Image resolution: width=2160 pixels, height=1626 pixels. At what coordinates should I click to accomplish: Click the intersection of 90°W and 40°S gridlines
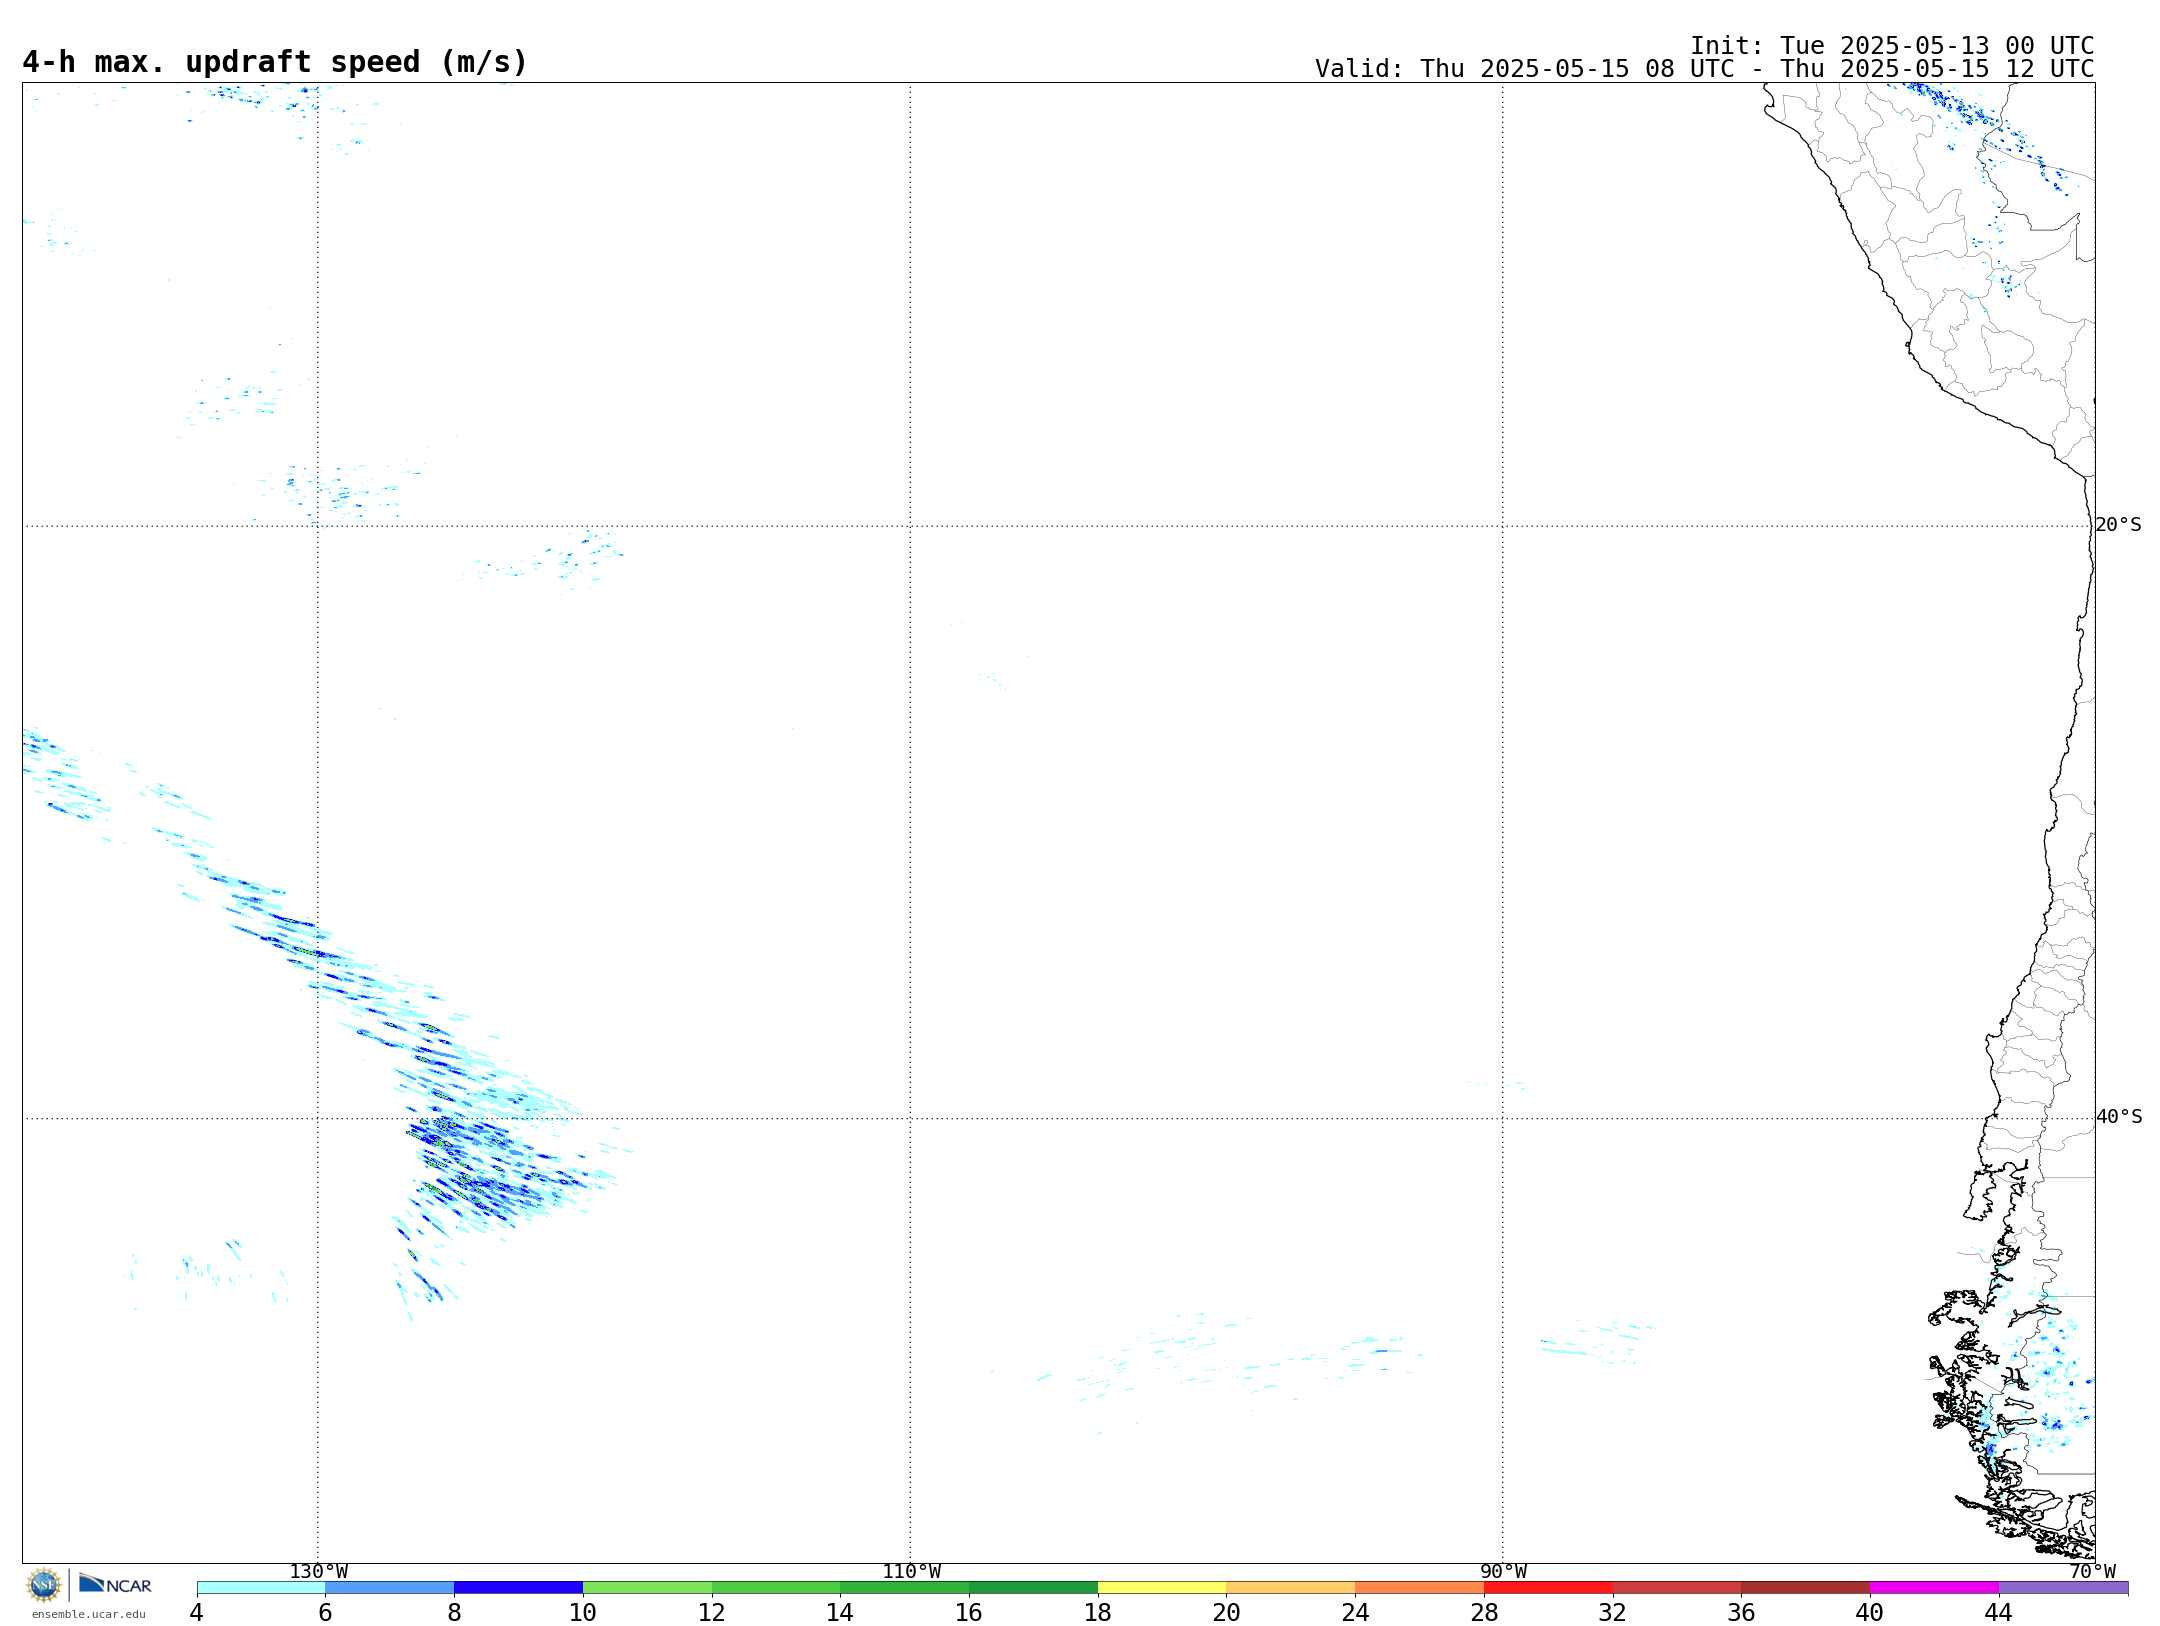[x=1502, y=1118]
